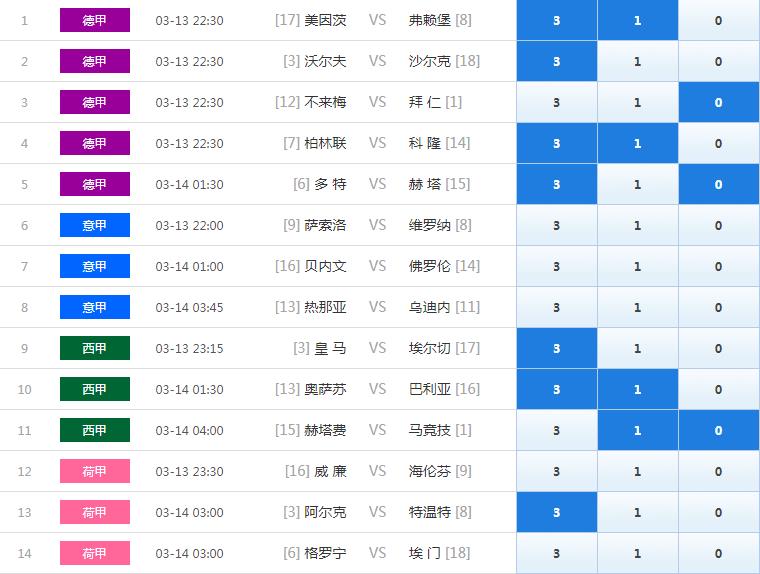
Task: Open home team 皇马 link
Action: (331, 348)
